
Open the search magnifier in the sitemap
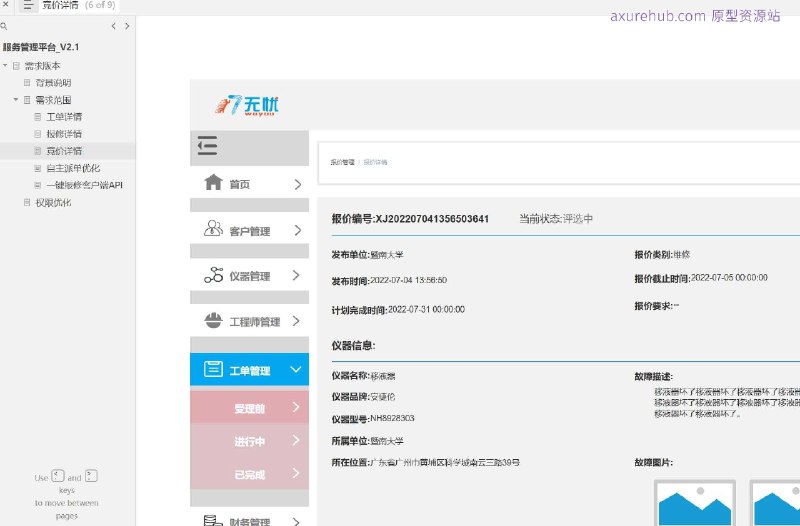pyautogui.click(x=4, y=27)
